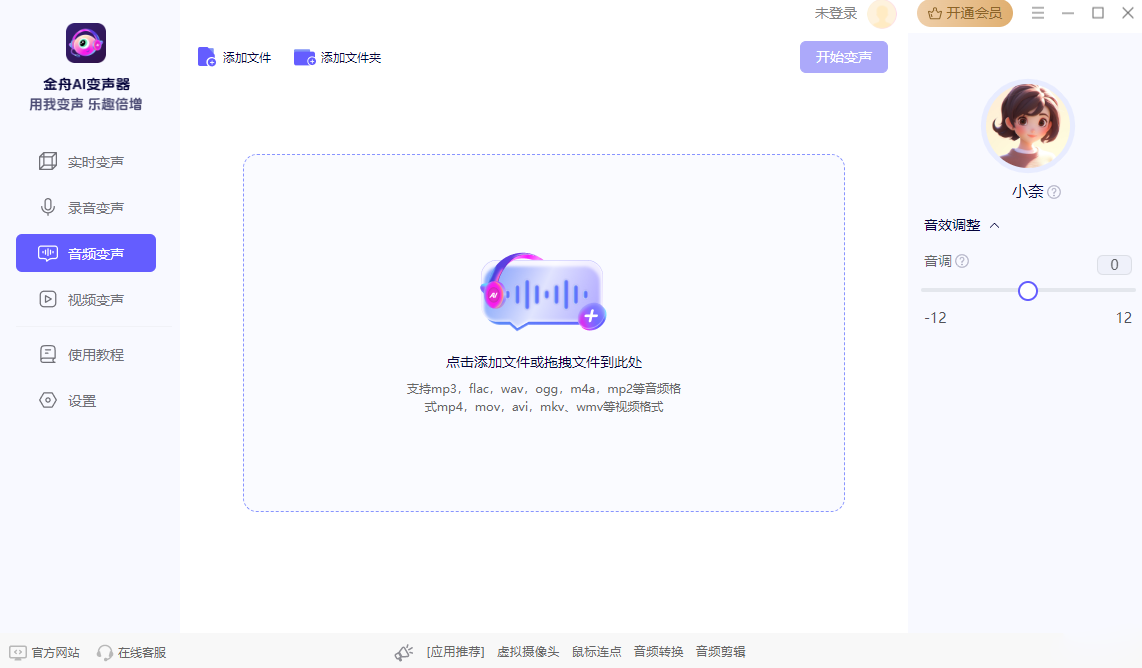Image resolution: width=1142 pixels, height=668 pixels.
Task: Select 录音变声 recording voice change
Action: coord(86,207)
